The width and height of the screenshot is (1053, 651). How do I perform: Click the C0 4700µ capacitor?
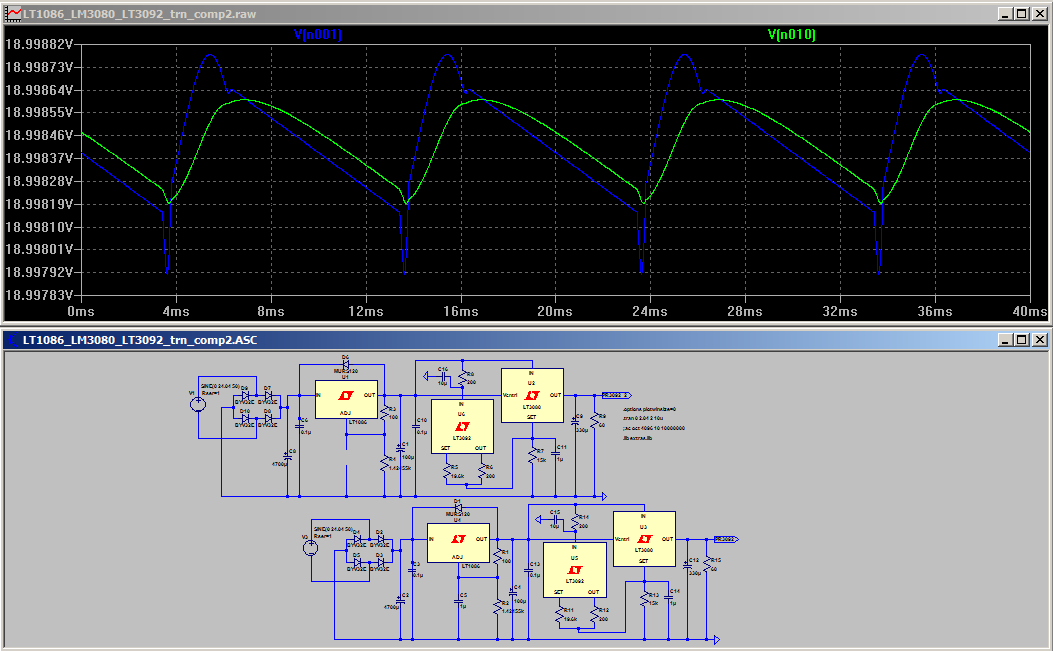click(287, 456)
